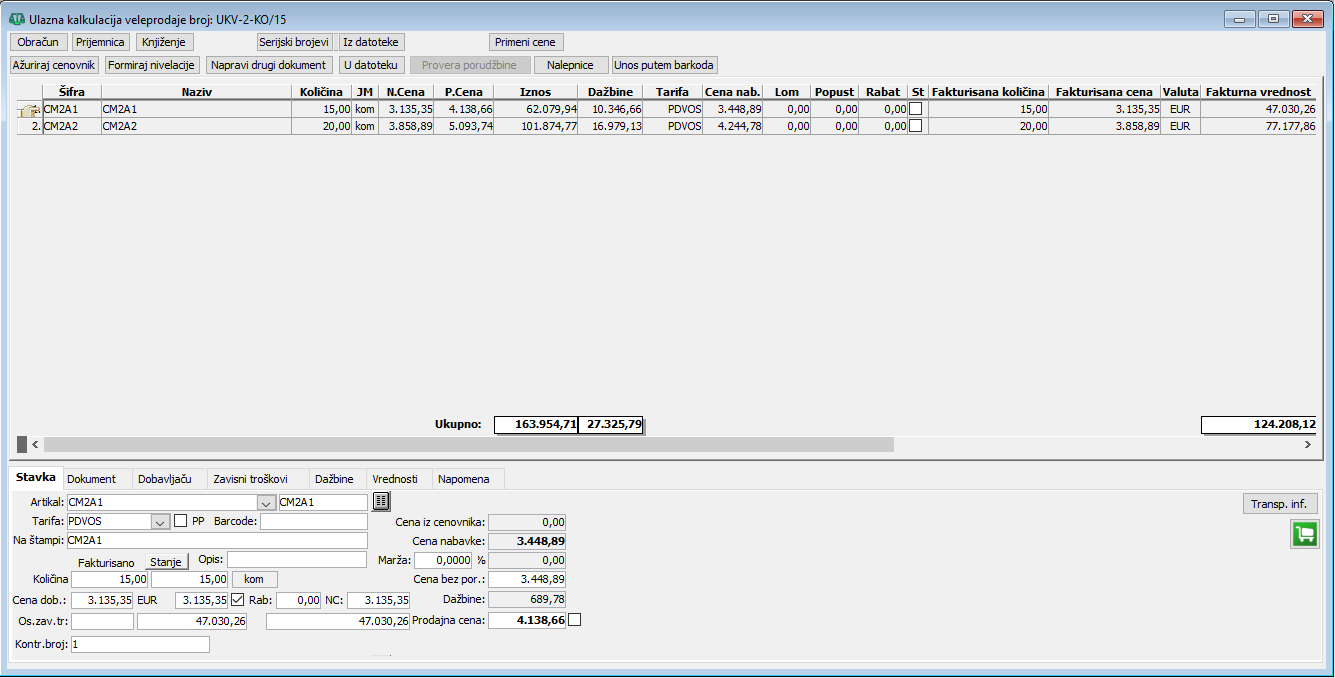The image size is (1335, 678).
Task: Click into the Barcode input field
Action: tap(313, 521)
